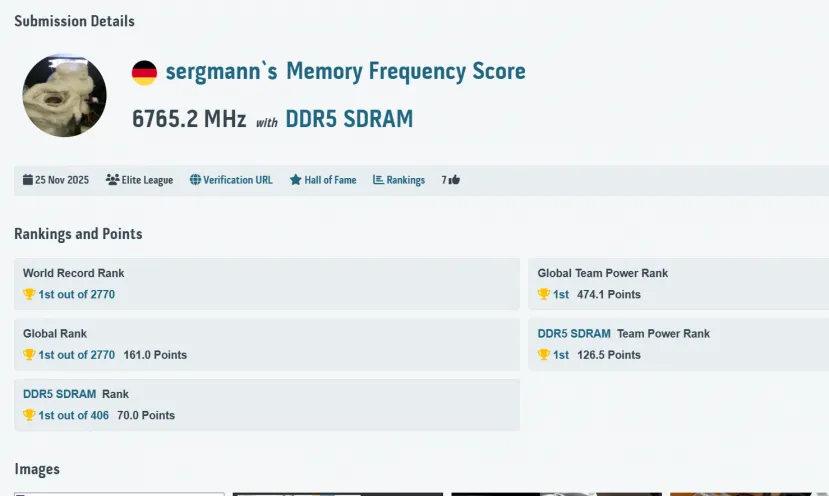Click the globe icon for Verification URL
This screenshot has width=829, height=496.
(x=195, y=180)
